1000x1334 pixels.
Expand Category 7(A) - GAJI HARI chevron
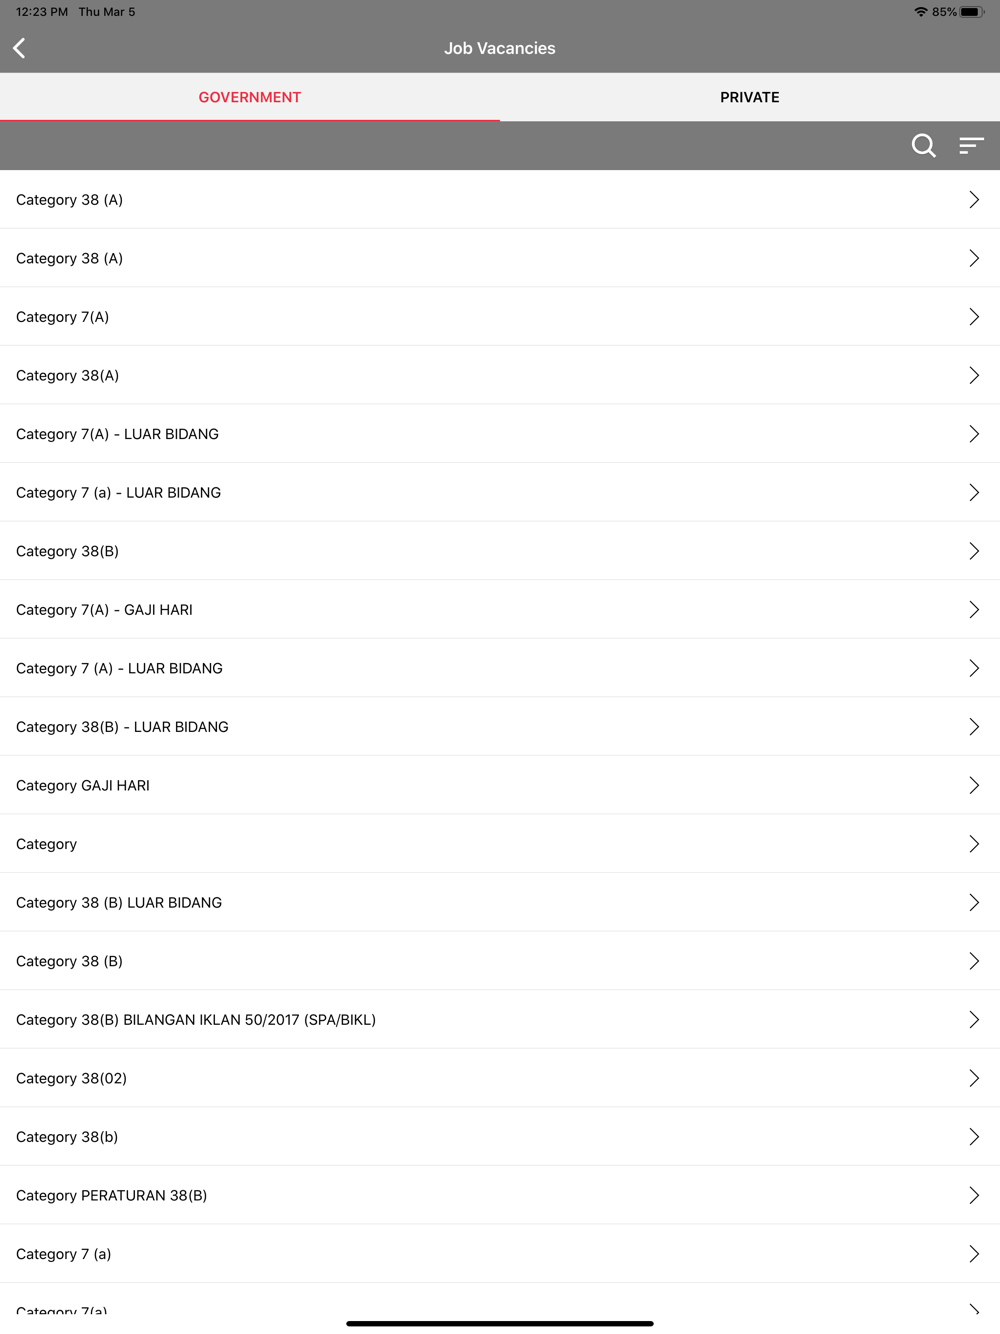pyautogui.click(x=974, y=610)
